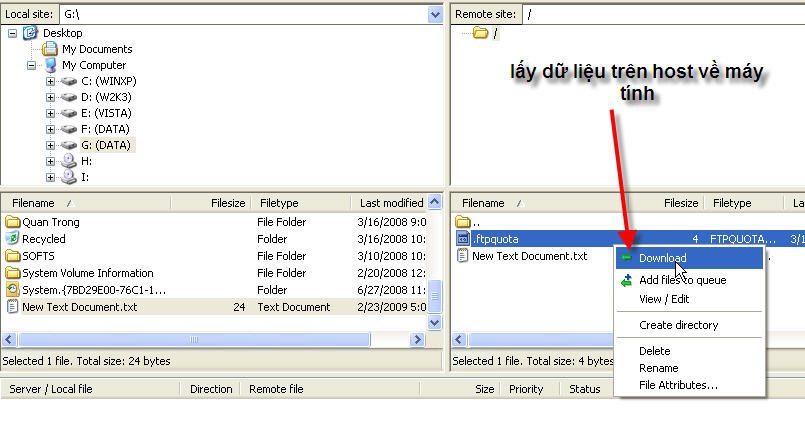This screenshot has width=805, height=441.
Task: Click the green Download arrow icon
Action: 626,258
